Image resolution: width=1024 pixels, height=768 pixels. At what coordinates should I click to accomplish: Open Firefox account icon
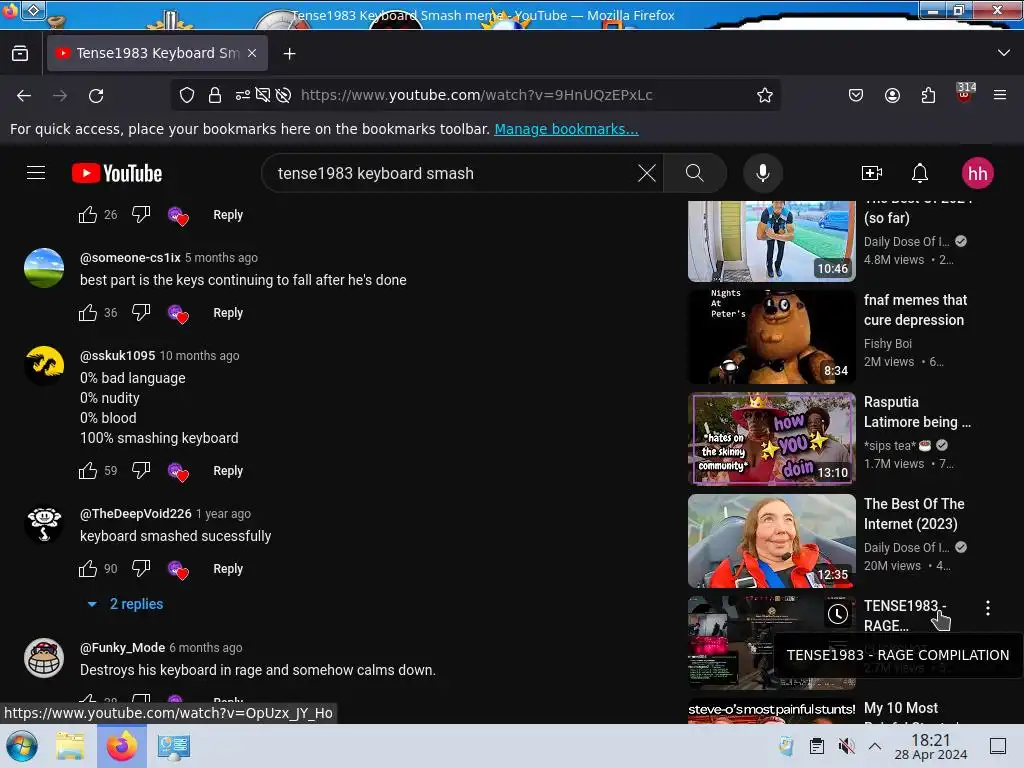(x=892, y=95)
